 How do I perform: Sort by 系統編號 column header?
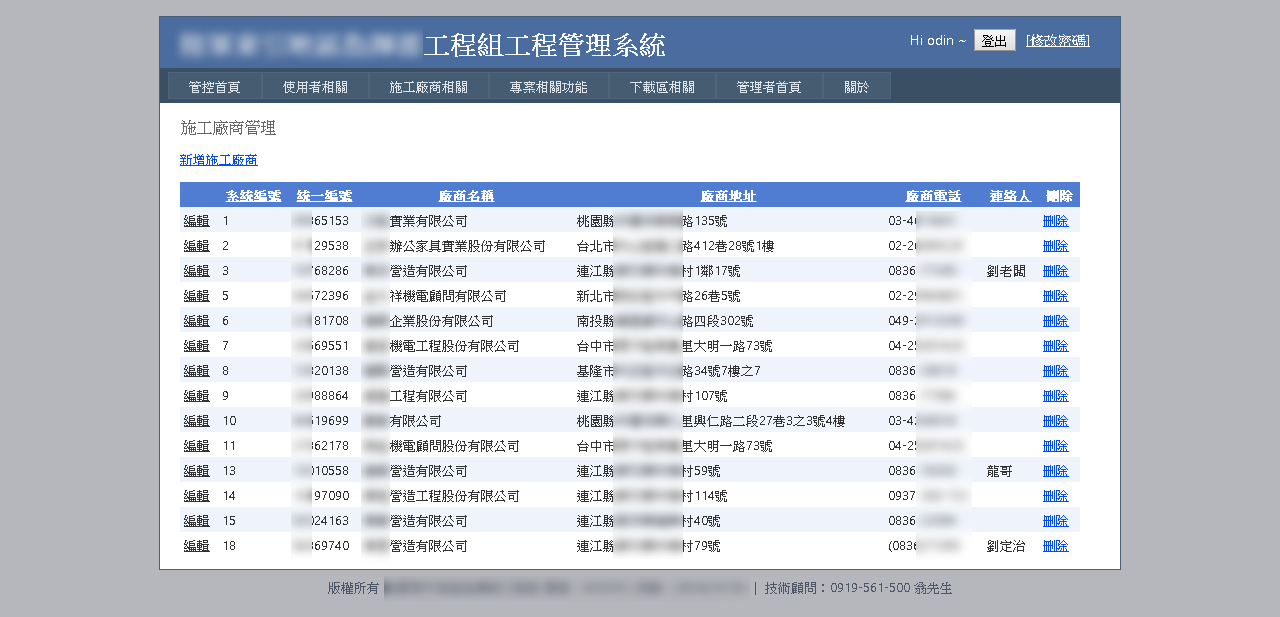point(253,196)
